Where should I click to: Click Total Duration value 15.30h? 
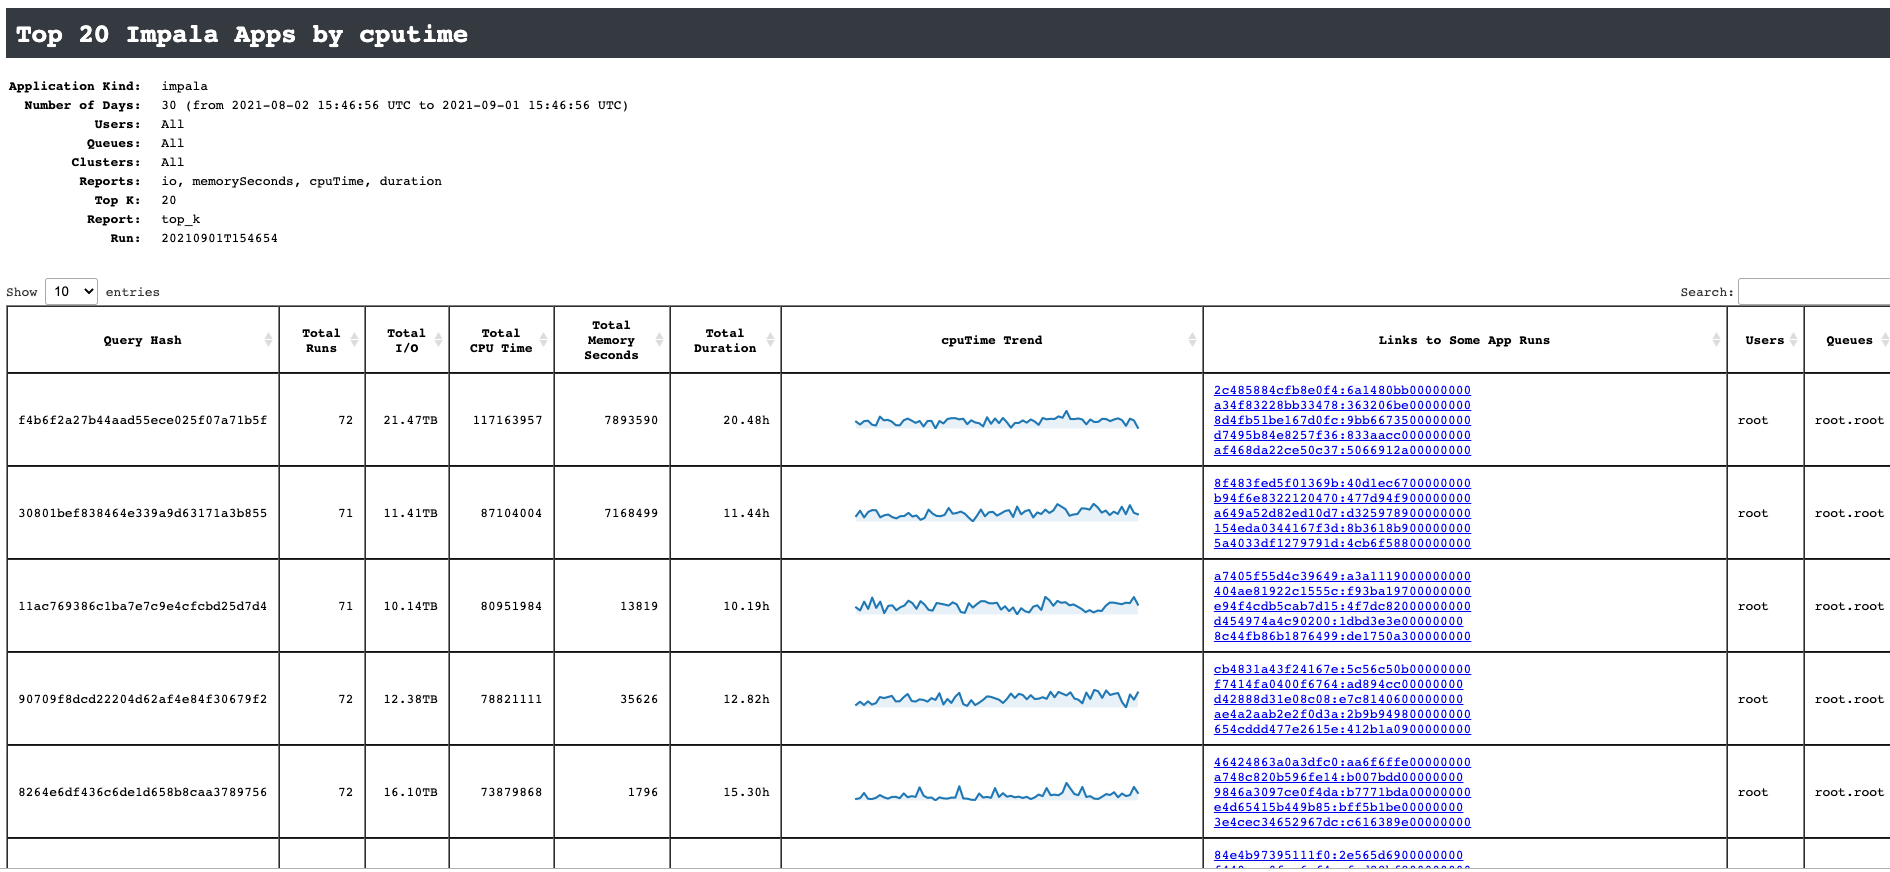point(747,792)
